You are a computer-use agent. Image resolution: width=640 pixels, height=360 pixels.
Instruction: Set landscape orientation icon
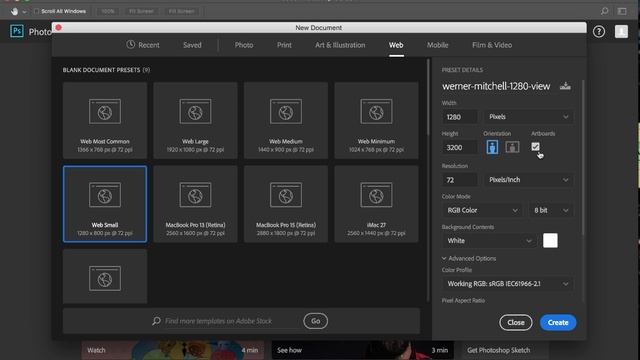512,147
